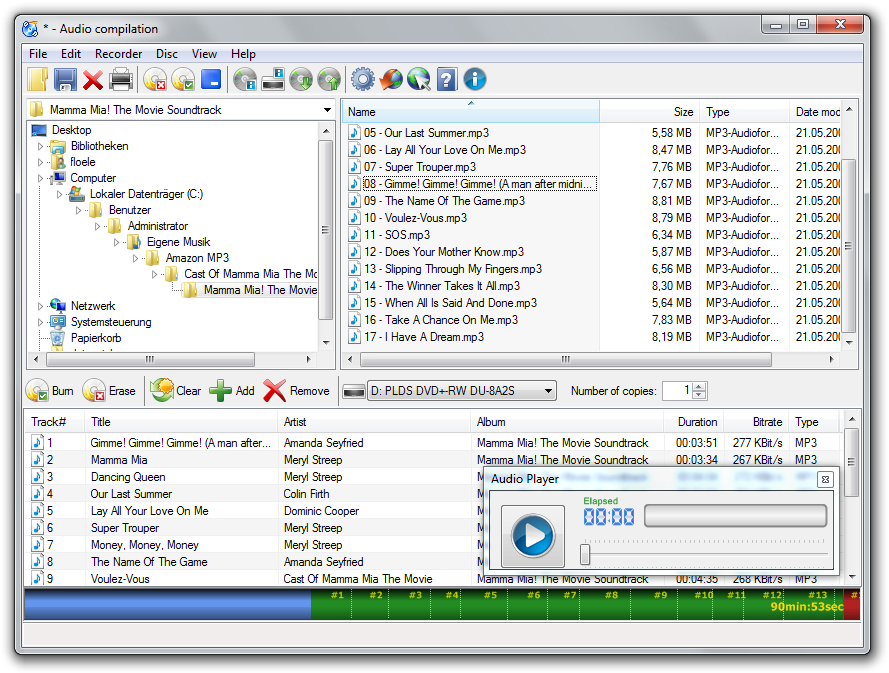This screenshot has height=673, width=889.
Task: Click the Add button to add tracks
Action: coord(233,391)
